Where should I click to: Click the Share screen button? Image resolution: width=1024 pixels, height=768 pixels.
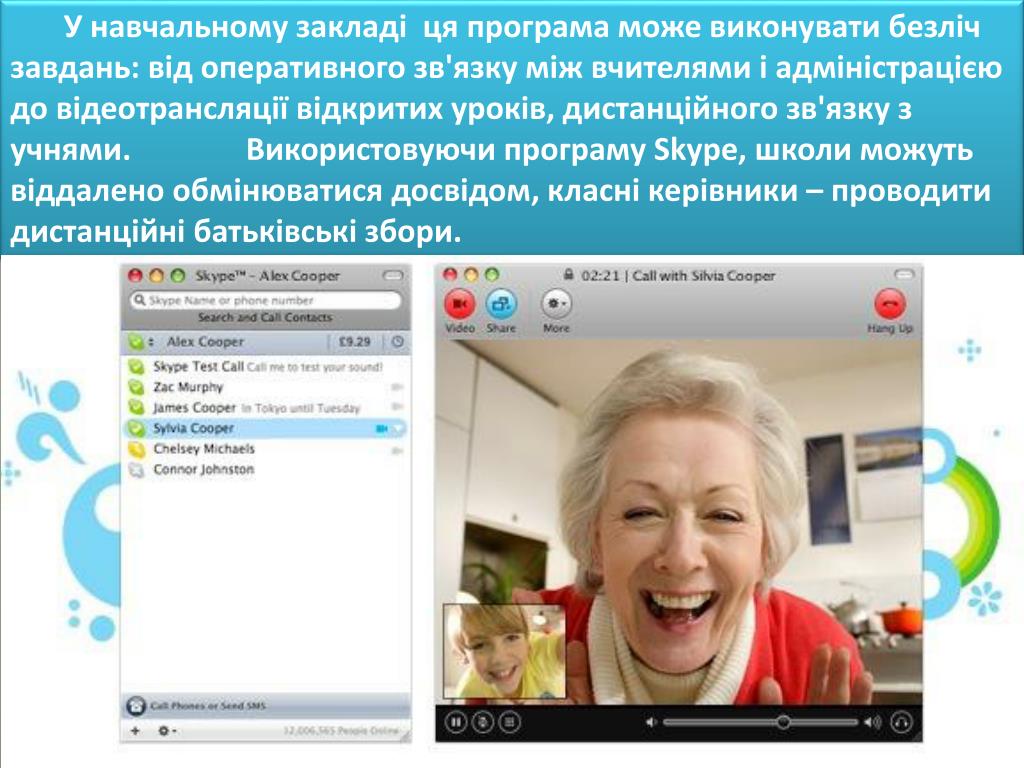pyautogui.click(x=502, y=304)
